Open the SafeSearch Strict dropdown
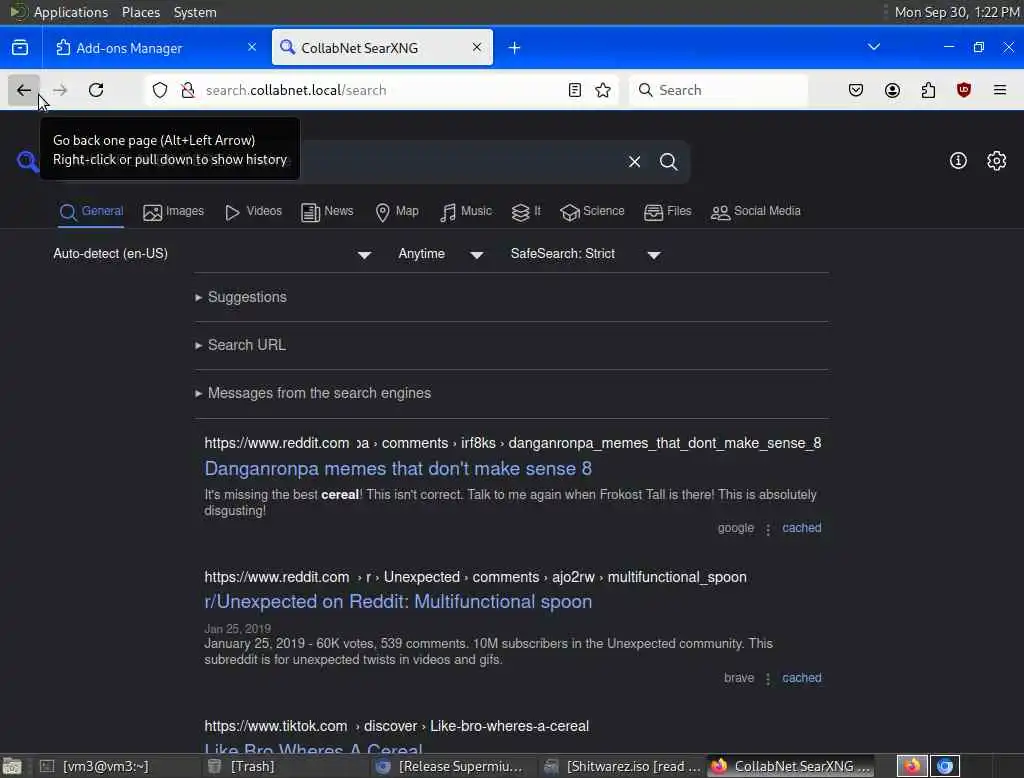Image resolution: width=1024 pixels, height=778 pixels. coord(586,254)
